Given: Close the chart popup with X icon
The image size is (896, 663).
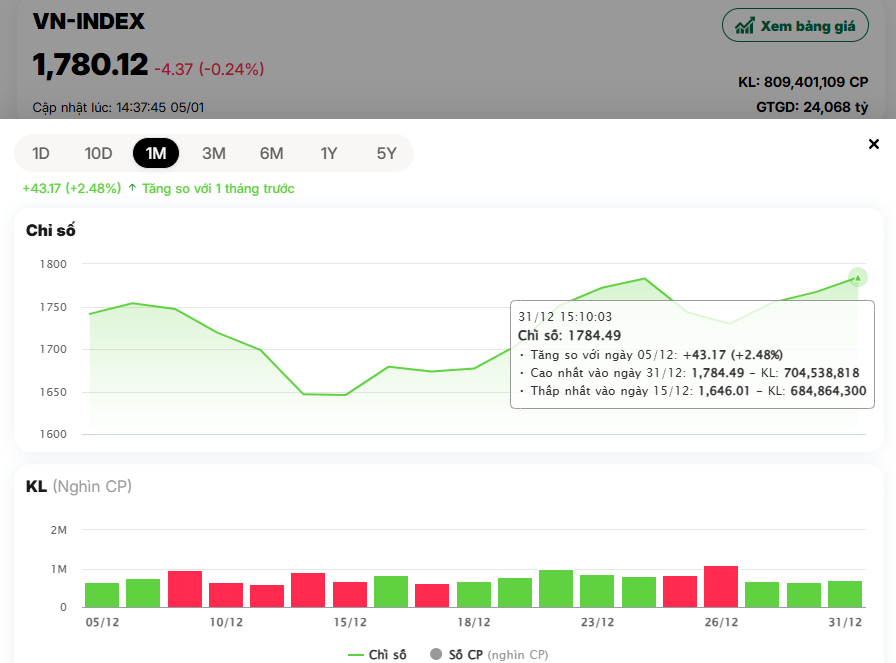Looking at the screenshot, I should [873, 144].
